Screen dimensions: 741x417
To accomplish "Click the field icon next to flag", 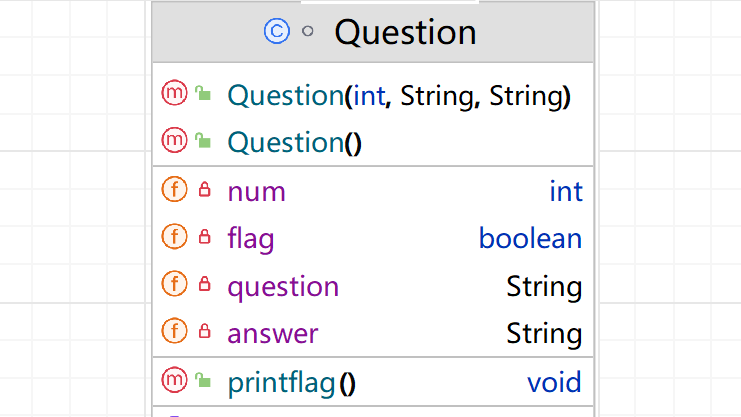I will (174, 237).
